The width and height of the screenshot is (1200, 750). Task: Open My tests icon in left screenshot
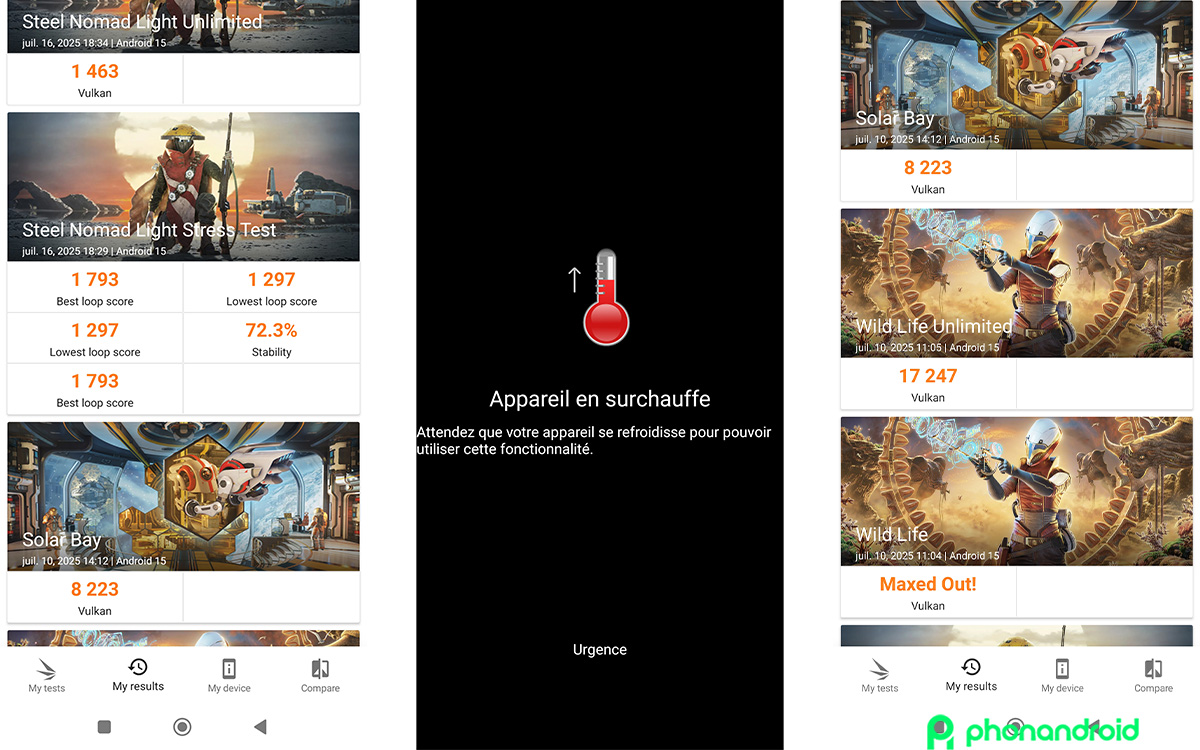pyautogui.click(x=47, y=669)
